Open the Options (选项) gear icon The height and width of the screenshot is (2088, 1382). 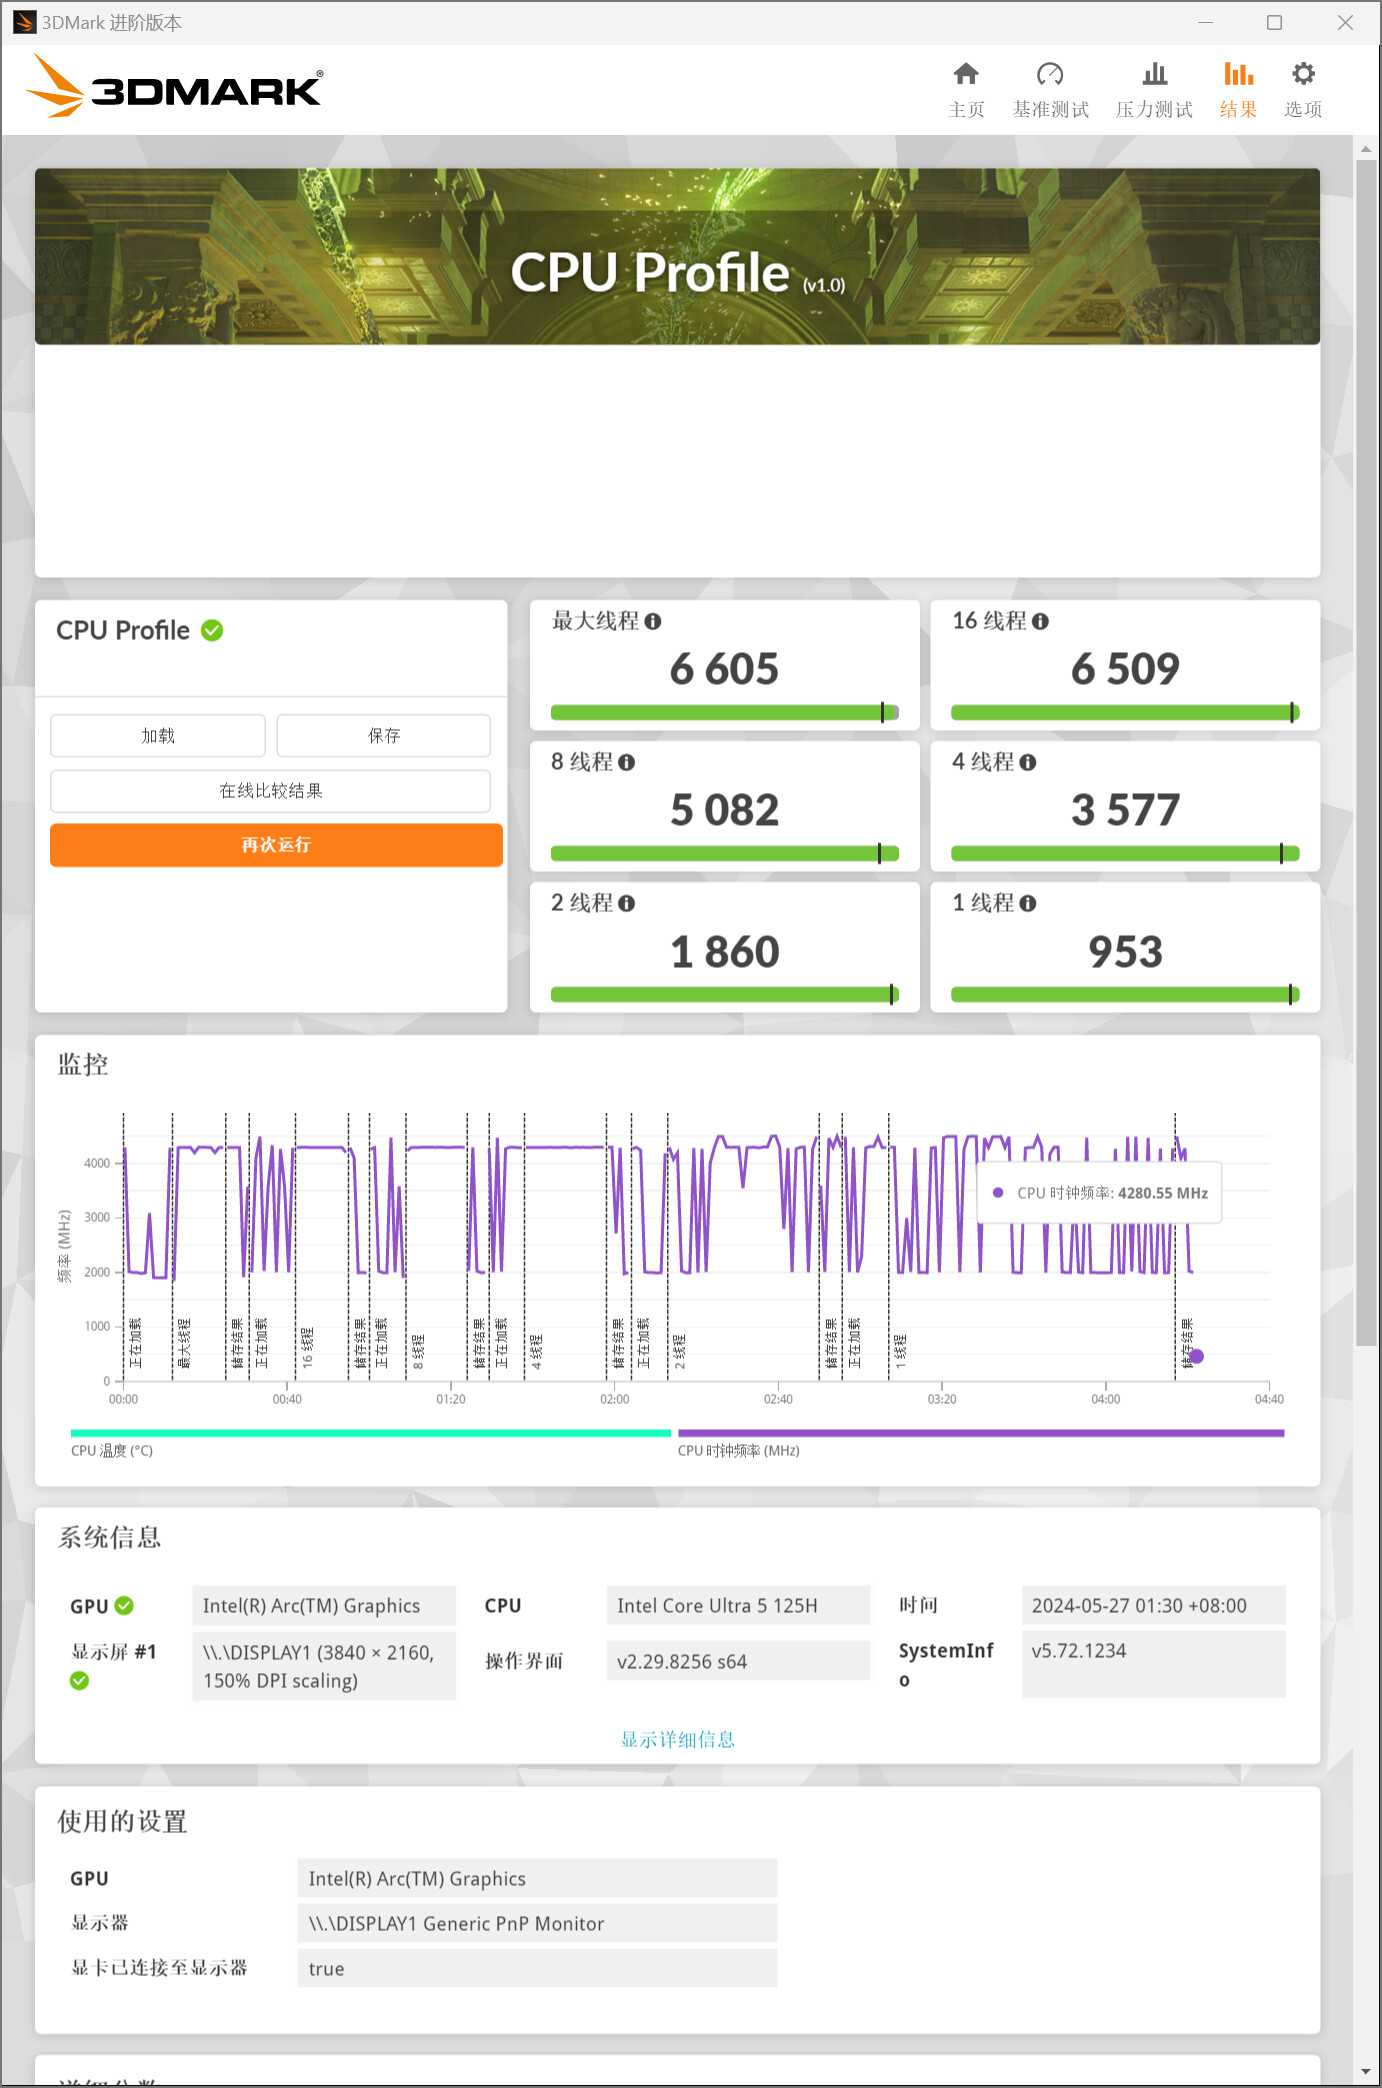pyautogui.click(x=1302, y=75)
